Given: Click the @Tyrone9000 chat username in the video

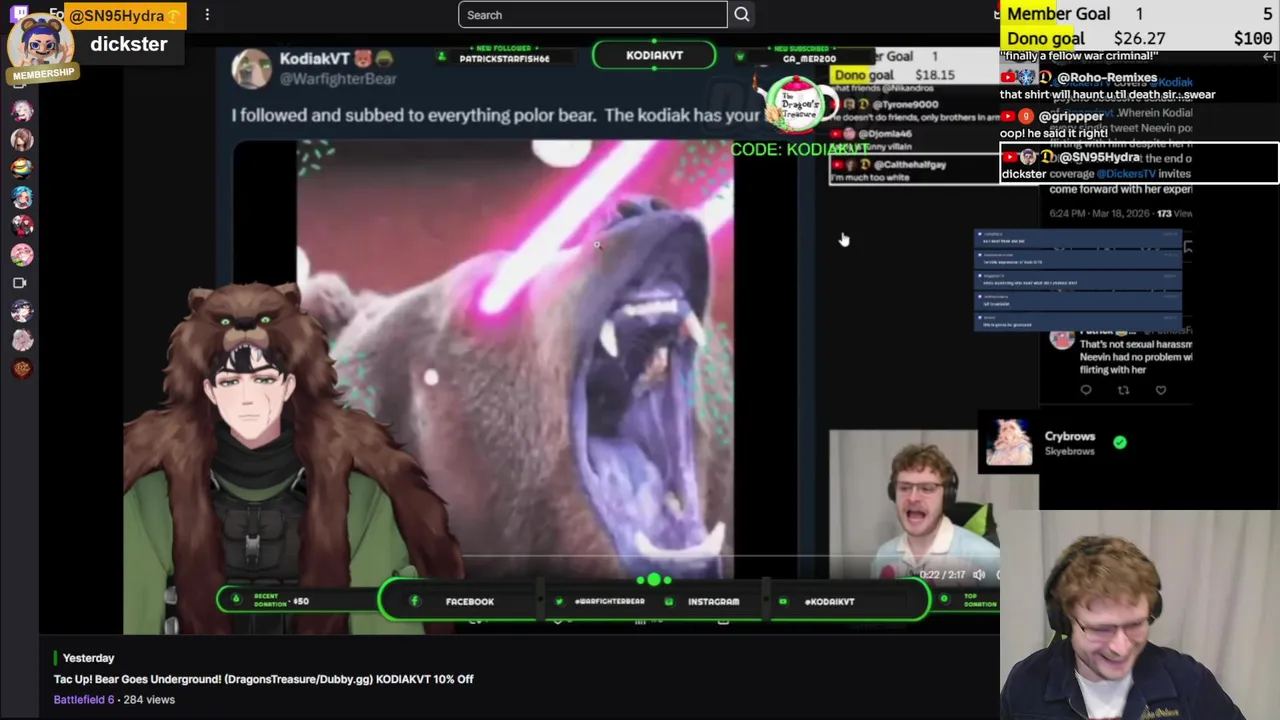Looking at the screenshot, I should coord(904,104).
